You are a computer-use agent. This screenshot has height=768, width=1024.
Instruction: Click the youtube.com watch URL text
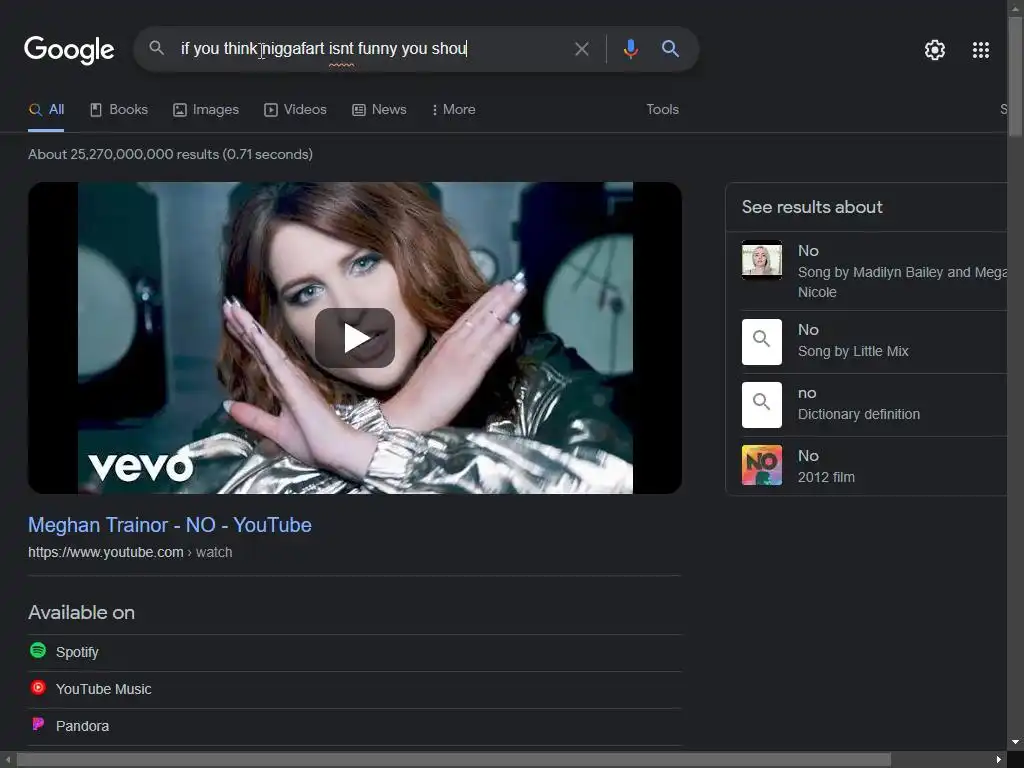[x=130, y=552]
